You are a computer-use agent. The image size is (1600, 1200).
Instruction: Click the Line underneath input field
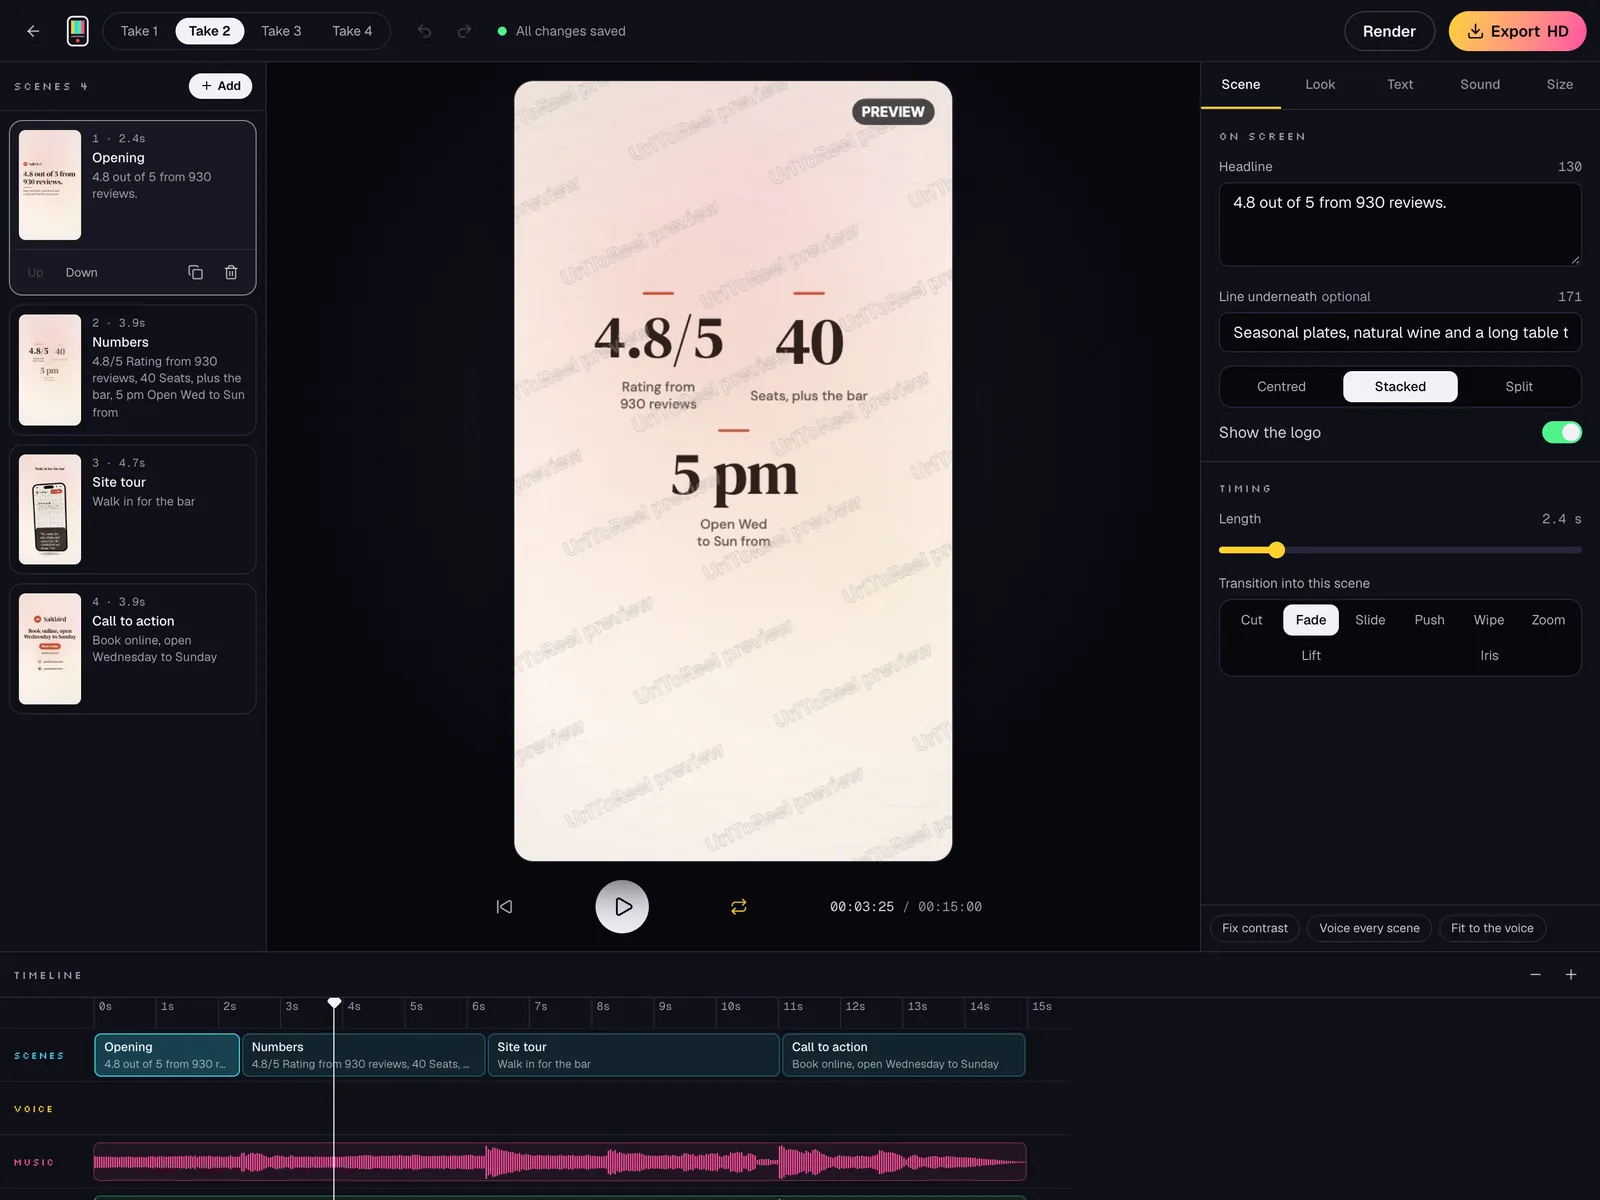coord(1400,332)
